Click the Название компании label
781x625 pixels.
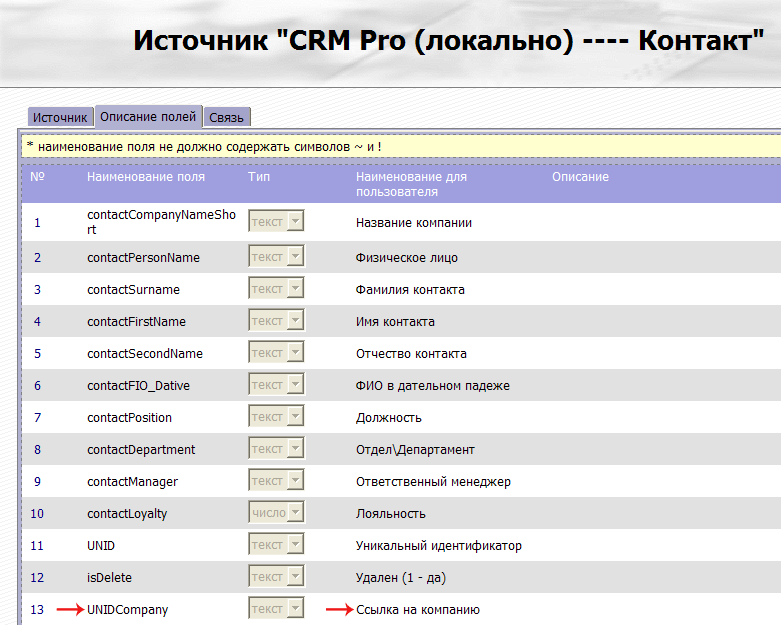(x=414, y=223)
